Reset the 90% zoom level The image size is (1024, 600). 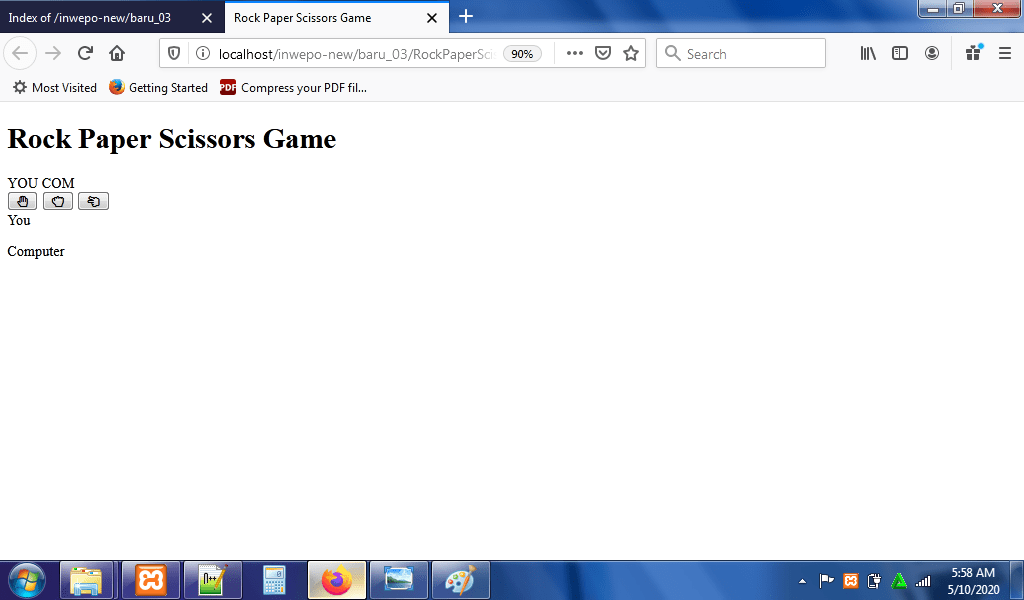(522, 54)
